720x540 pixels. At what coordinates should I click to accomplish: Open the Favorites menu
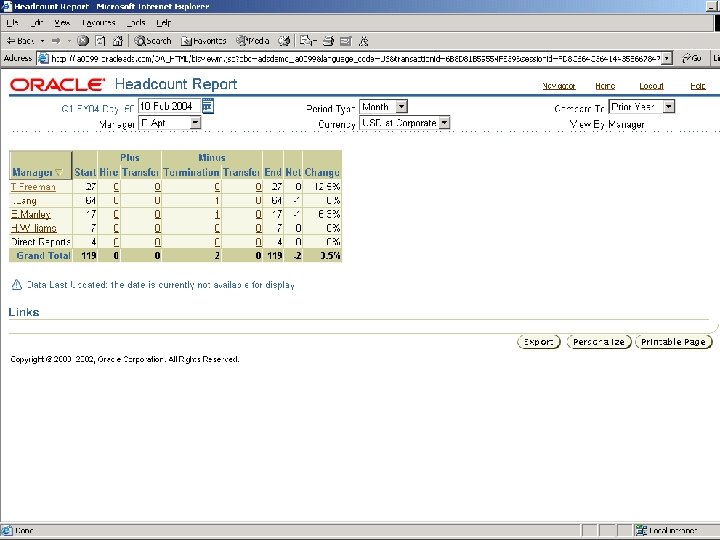click(x=99, y=22)
